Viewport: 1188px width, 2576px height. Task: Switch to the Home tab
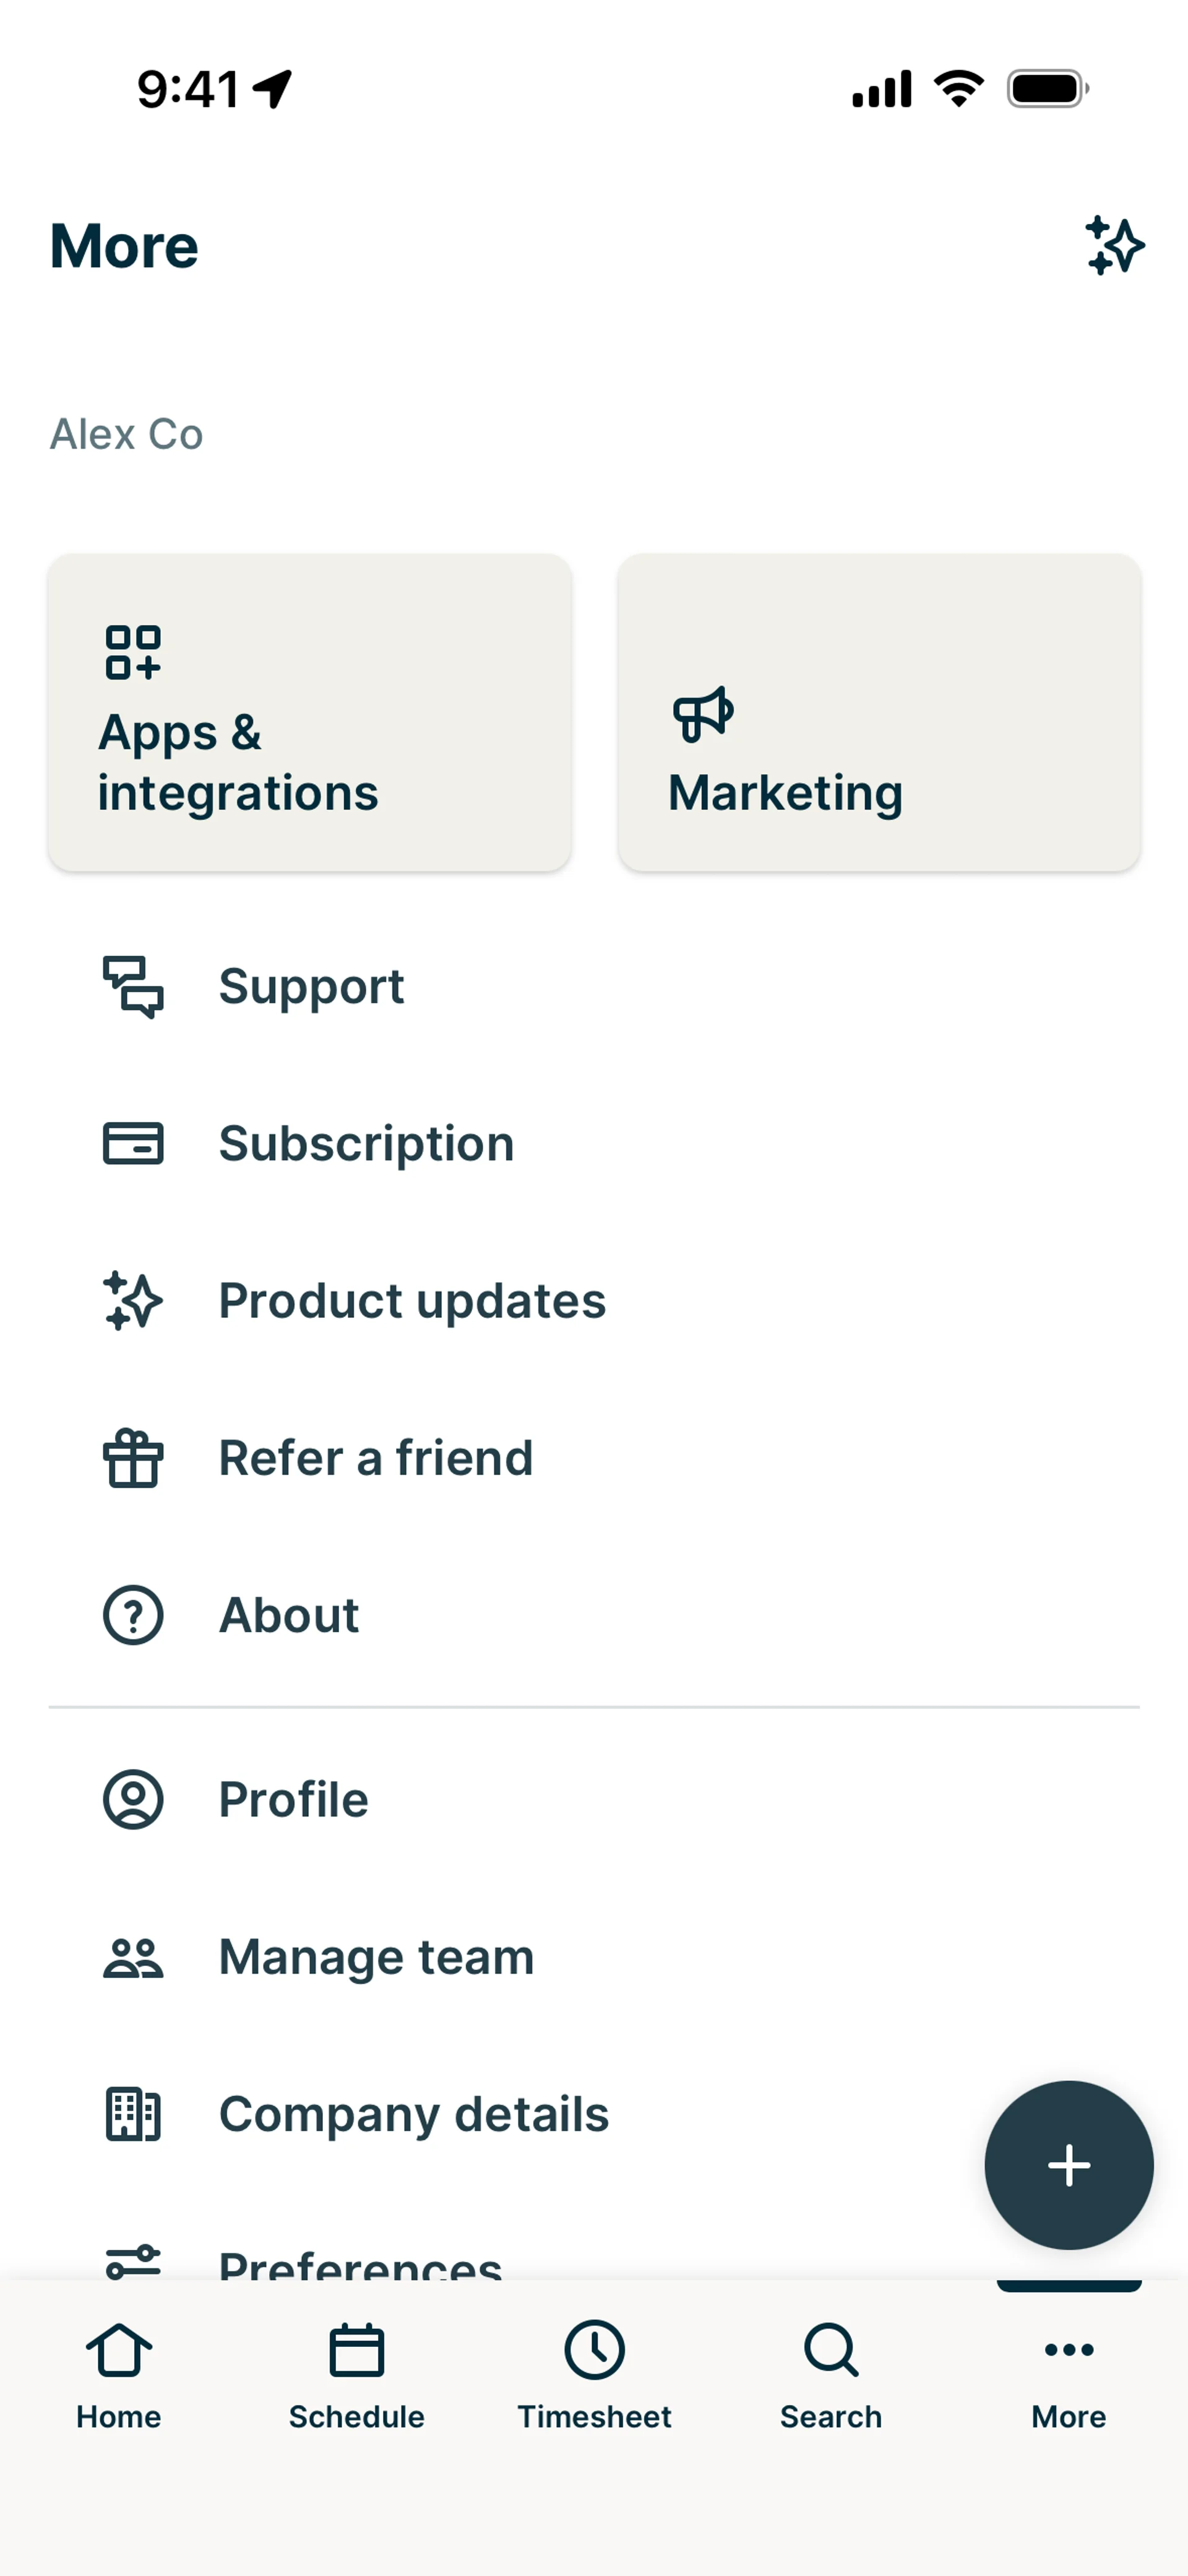pos(119,2376)
